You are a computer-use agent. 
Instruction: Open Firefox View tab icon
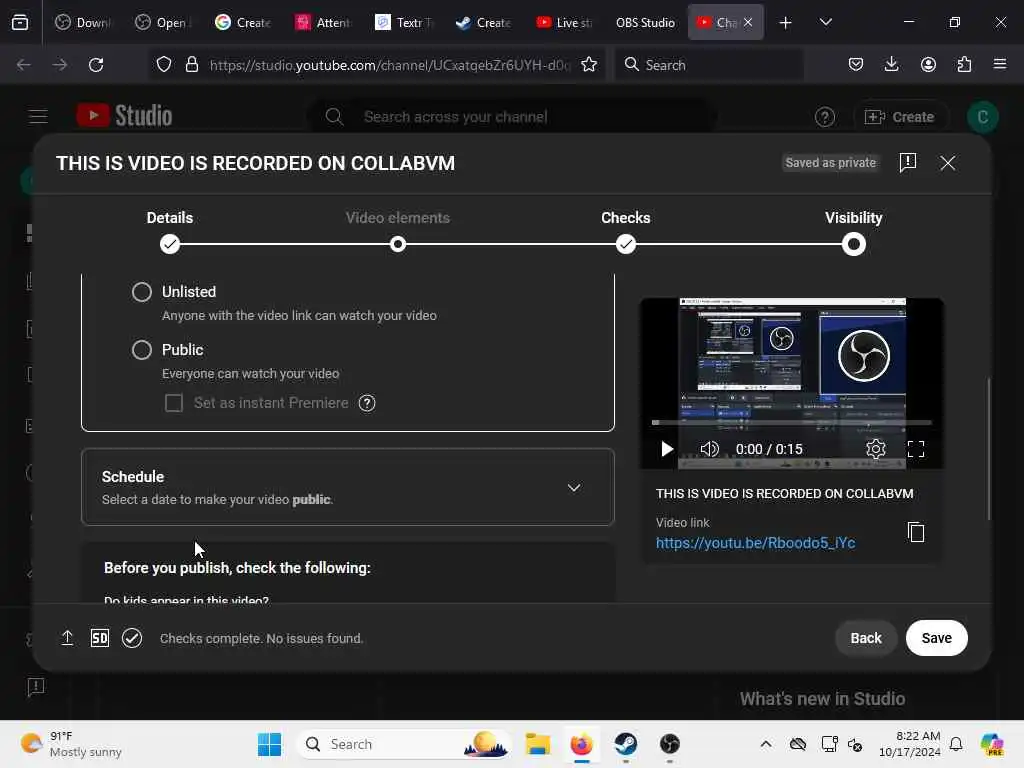point(20,22)
